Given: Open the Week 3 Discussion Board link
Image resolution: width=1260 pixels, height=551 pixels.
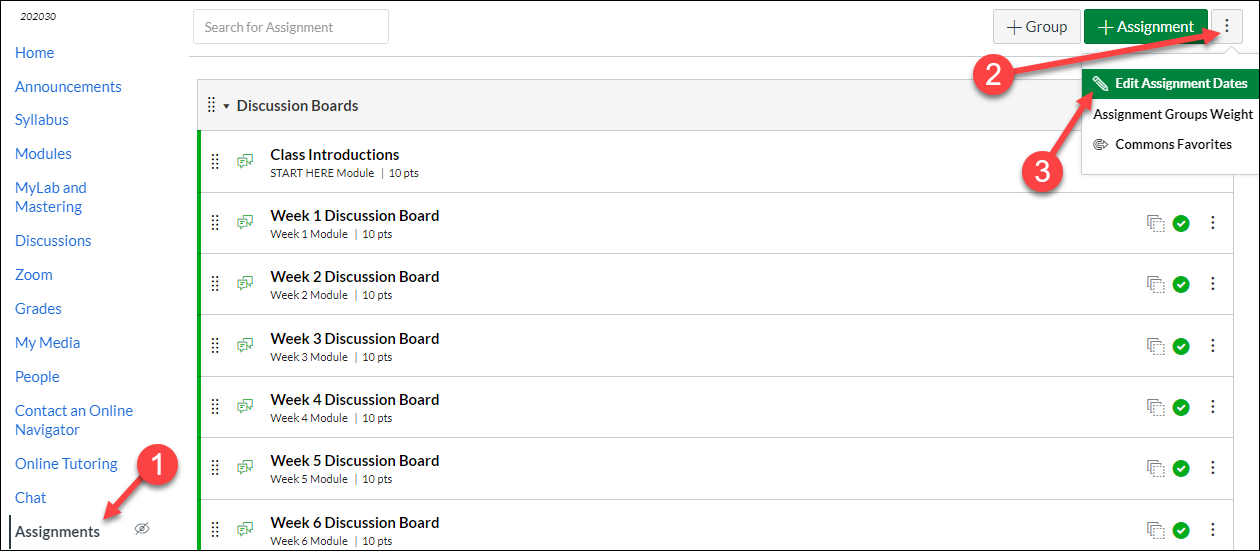Looking at the screenshot, I should [355, 338].
